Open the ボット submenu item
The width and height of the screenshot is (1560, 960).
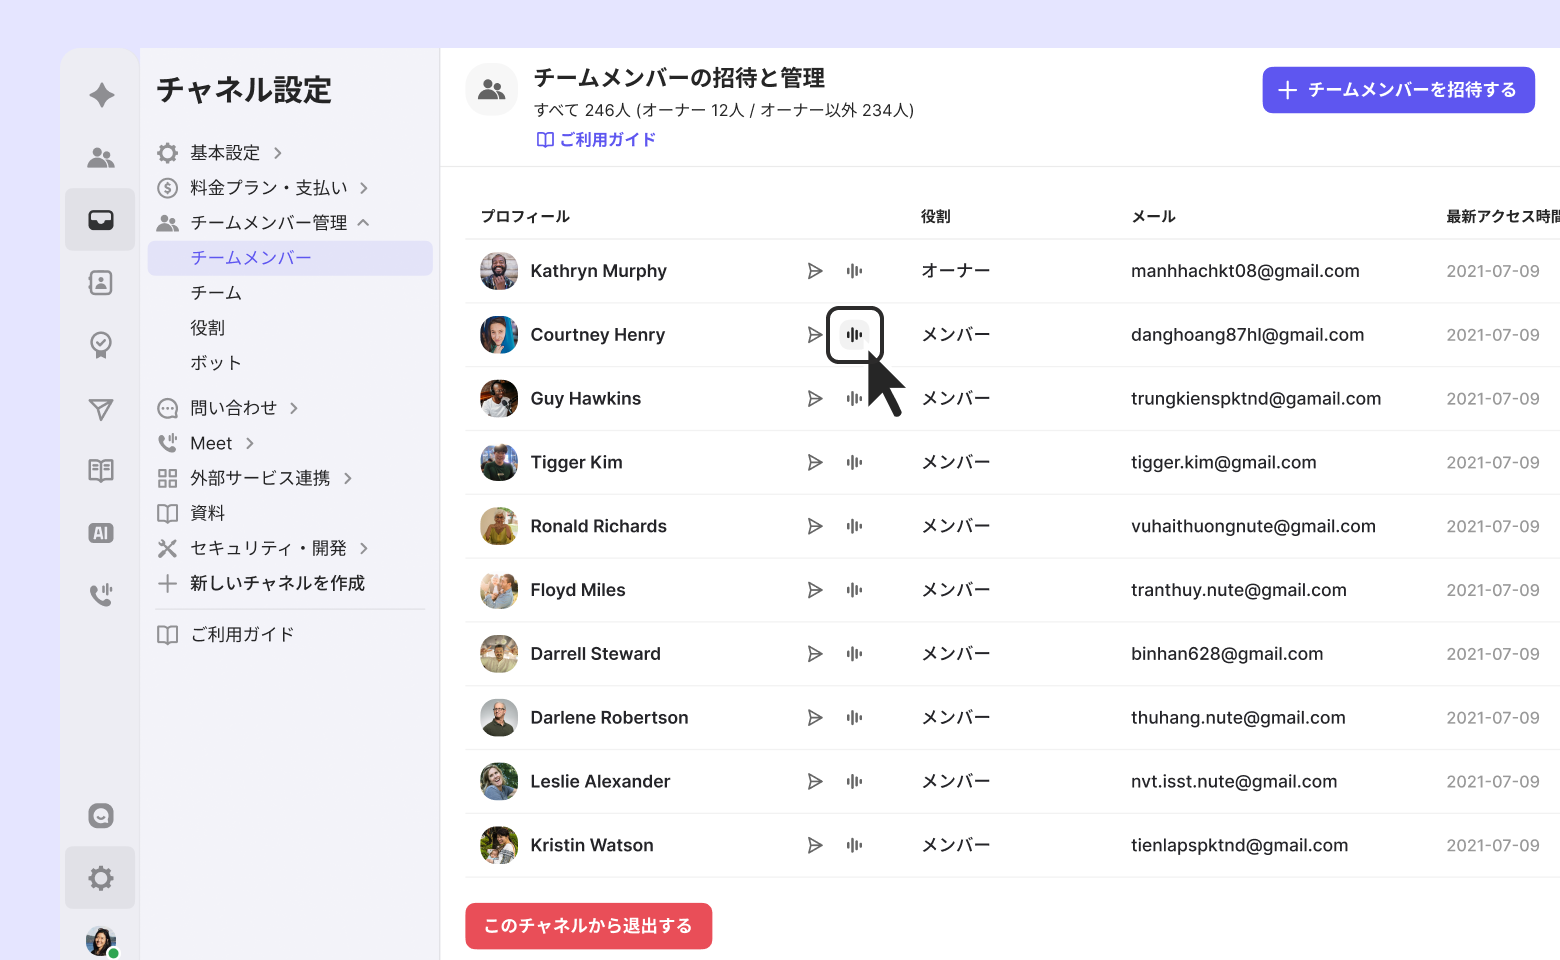216,363
